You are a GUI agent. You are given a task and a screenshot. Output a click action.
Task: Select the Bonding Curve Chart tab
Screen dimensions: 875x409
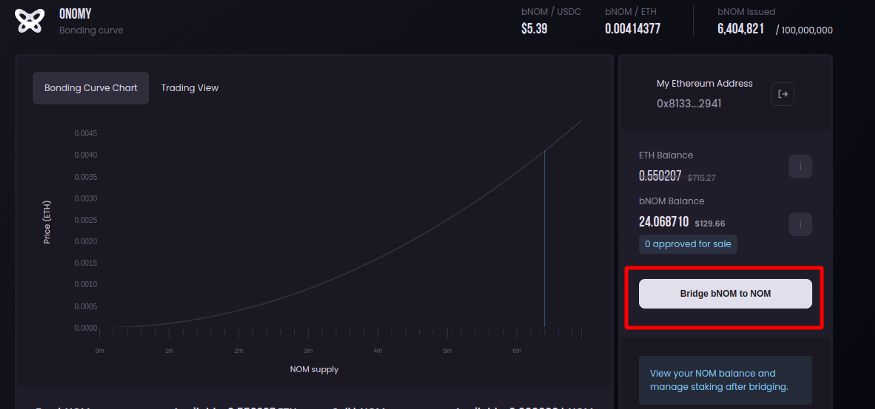(x=91, y=88)
